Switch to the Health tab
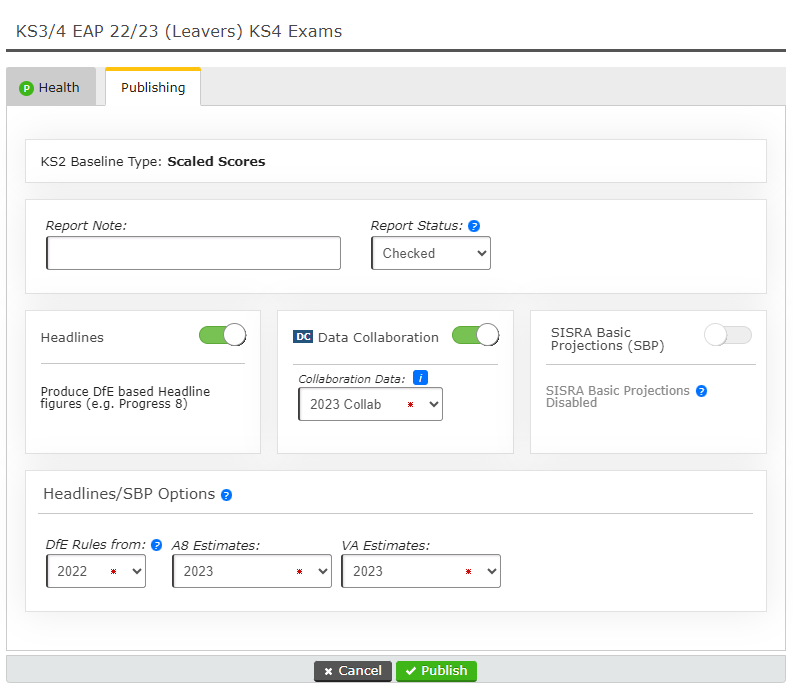 click(51, 88)
